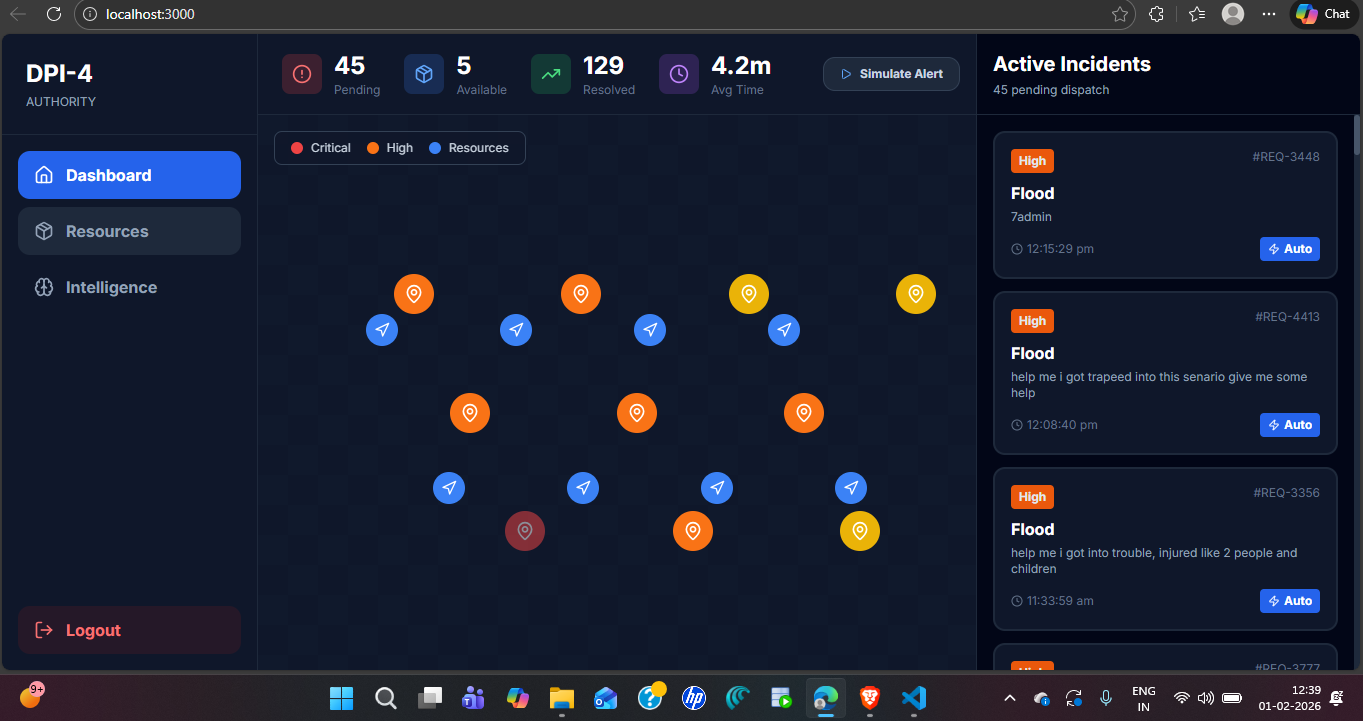Log out using the Logout button
Viewport: 1363px width, 721px height.
click(129, 630)
